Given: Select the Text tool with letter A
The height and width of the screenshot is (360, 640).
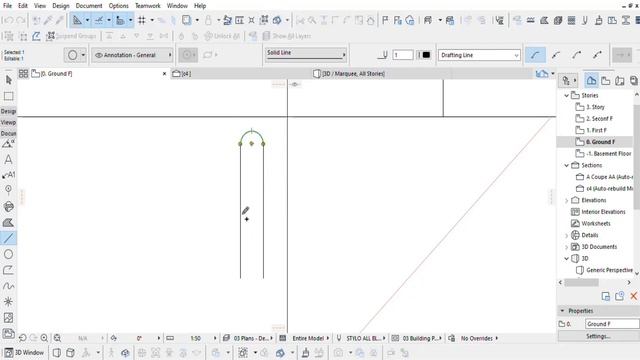Looking at the screenshot, I should (8, 160).
